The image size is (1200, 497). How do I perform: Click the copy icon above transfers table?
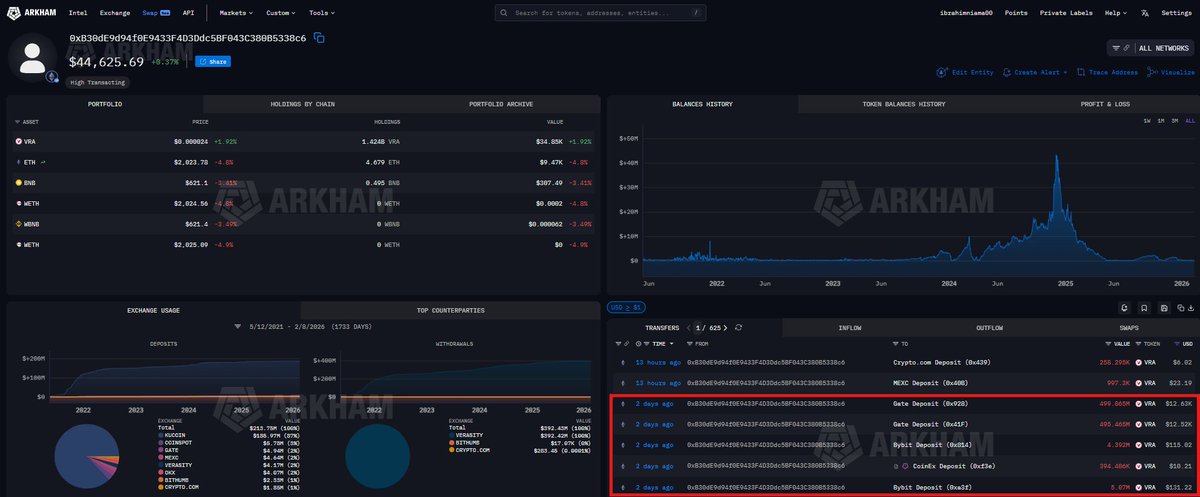point(1180,308)
